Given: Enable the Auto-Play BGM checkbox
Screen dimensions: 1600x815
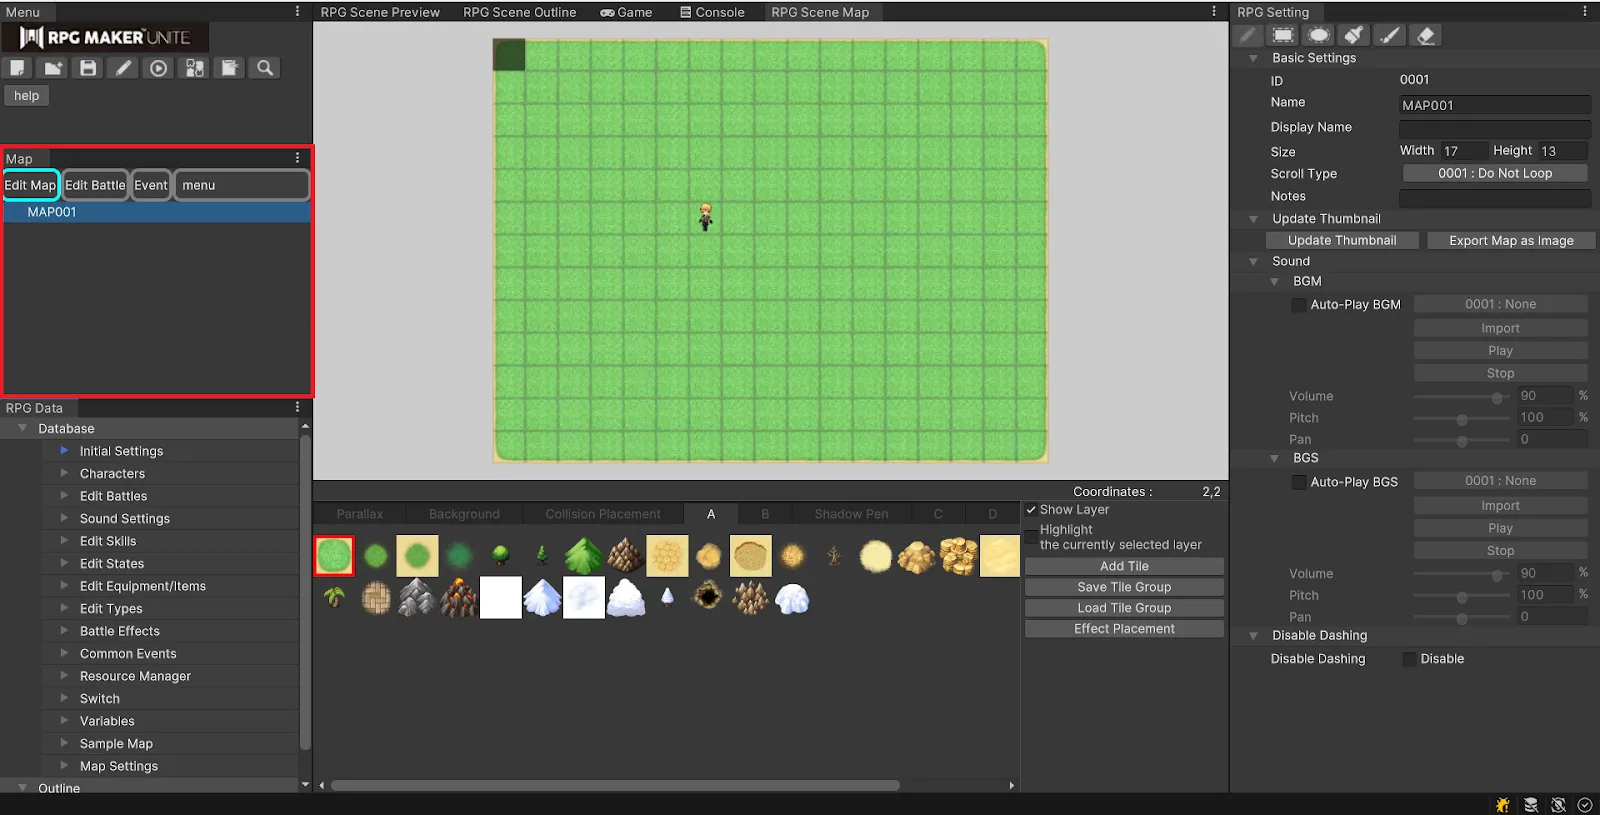Looking at the screenshot, I should 1299,305.
